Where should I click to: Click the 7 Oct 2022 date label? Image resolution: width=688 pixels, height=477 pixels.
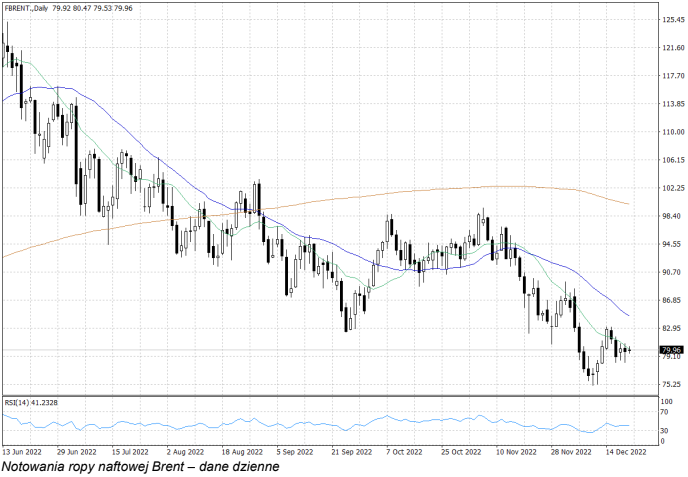point(405,451)
